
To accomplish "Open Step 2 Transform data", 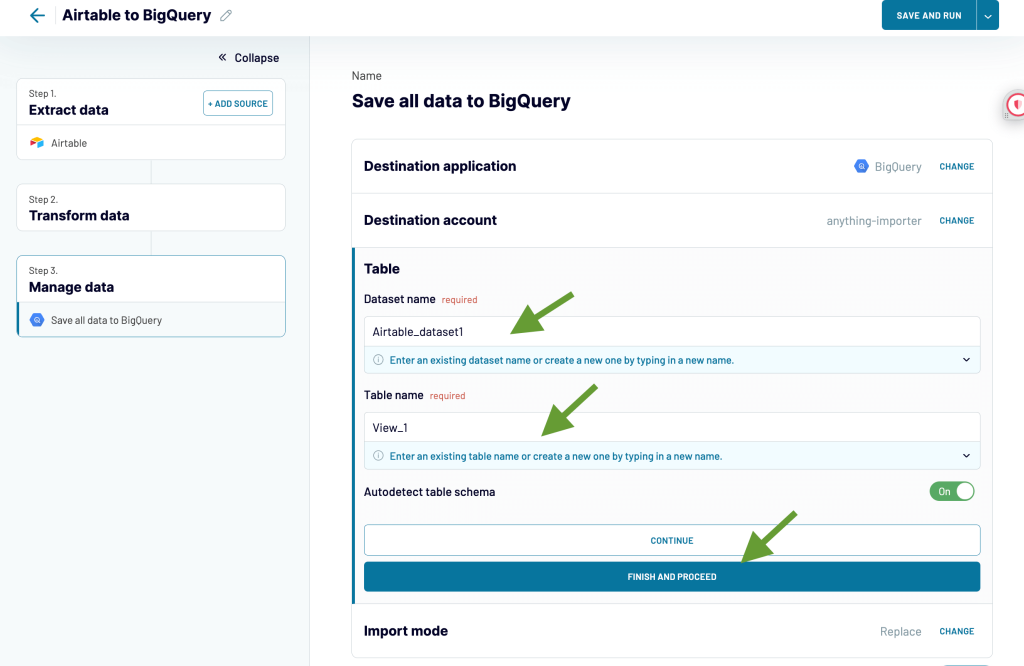I will [x=151, y=208].
